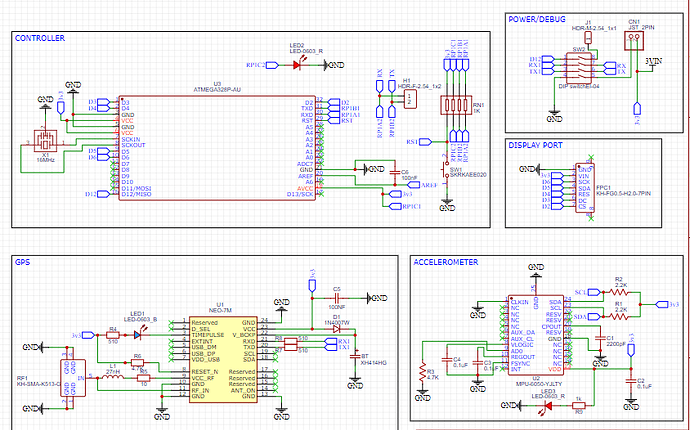The width and height of the screenshot is (690, 430).
Task: Click the TX1 net flag in GPS block
Action: 337,347
